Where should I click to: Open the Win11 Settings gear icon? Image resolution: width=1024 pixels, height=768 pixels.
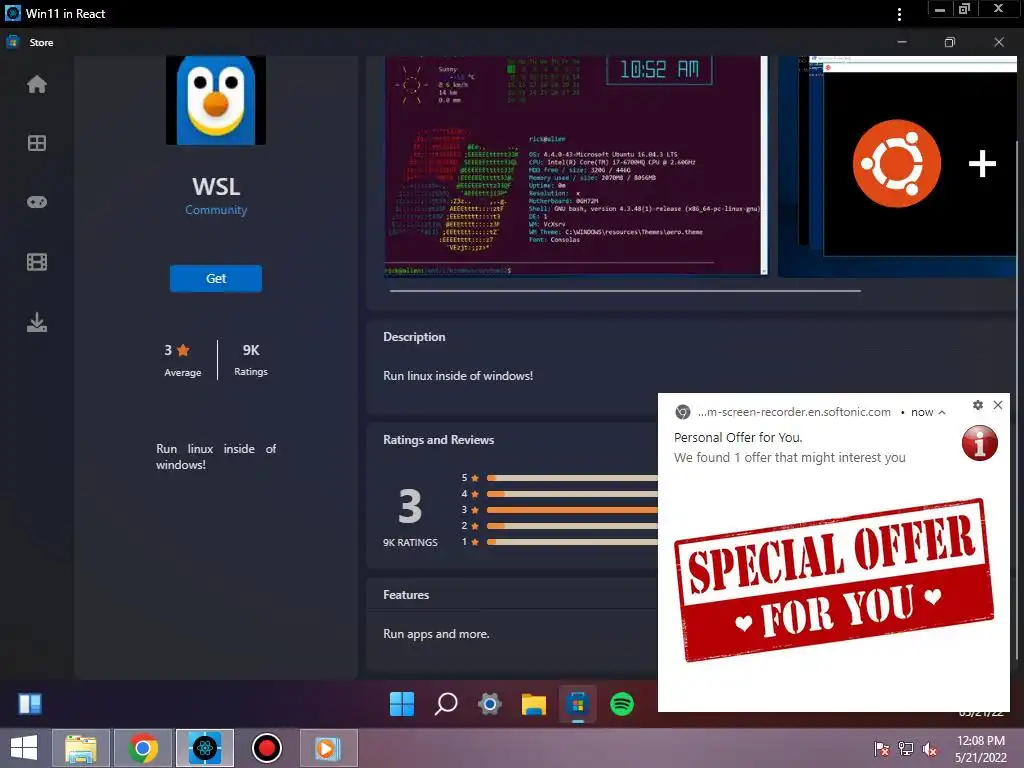490,704
